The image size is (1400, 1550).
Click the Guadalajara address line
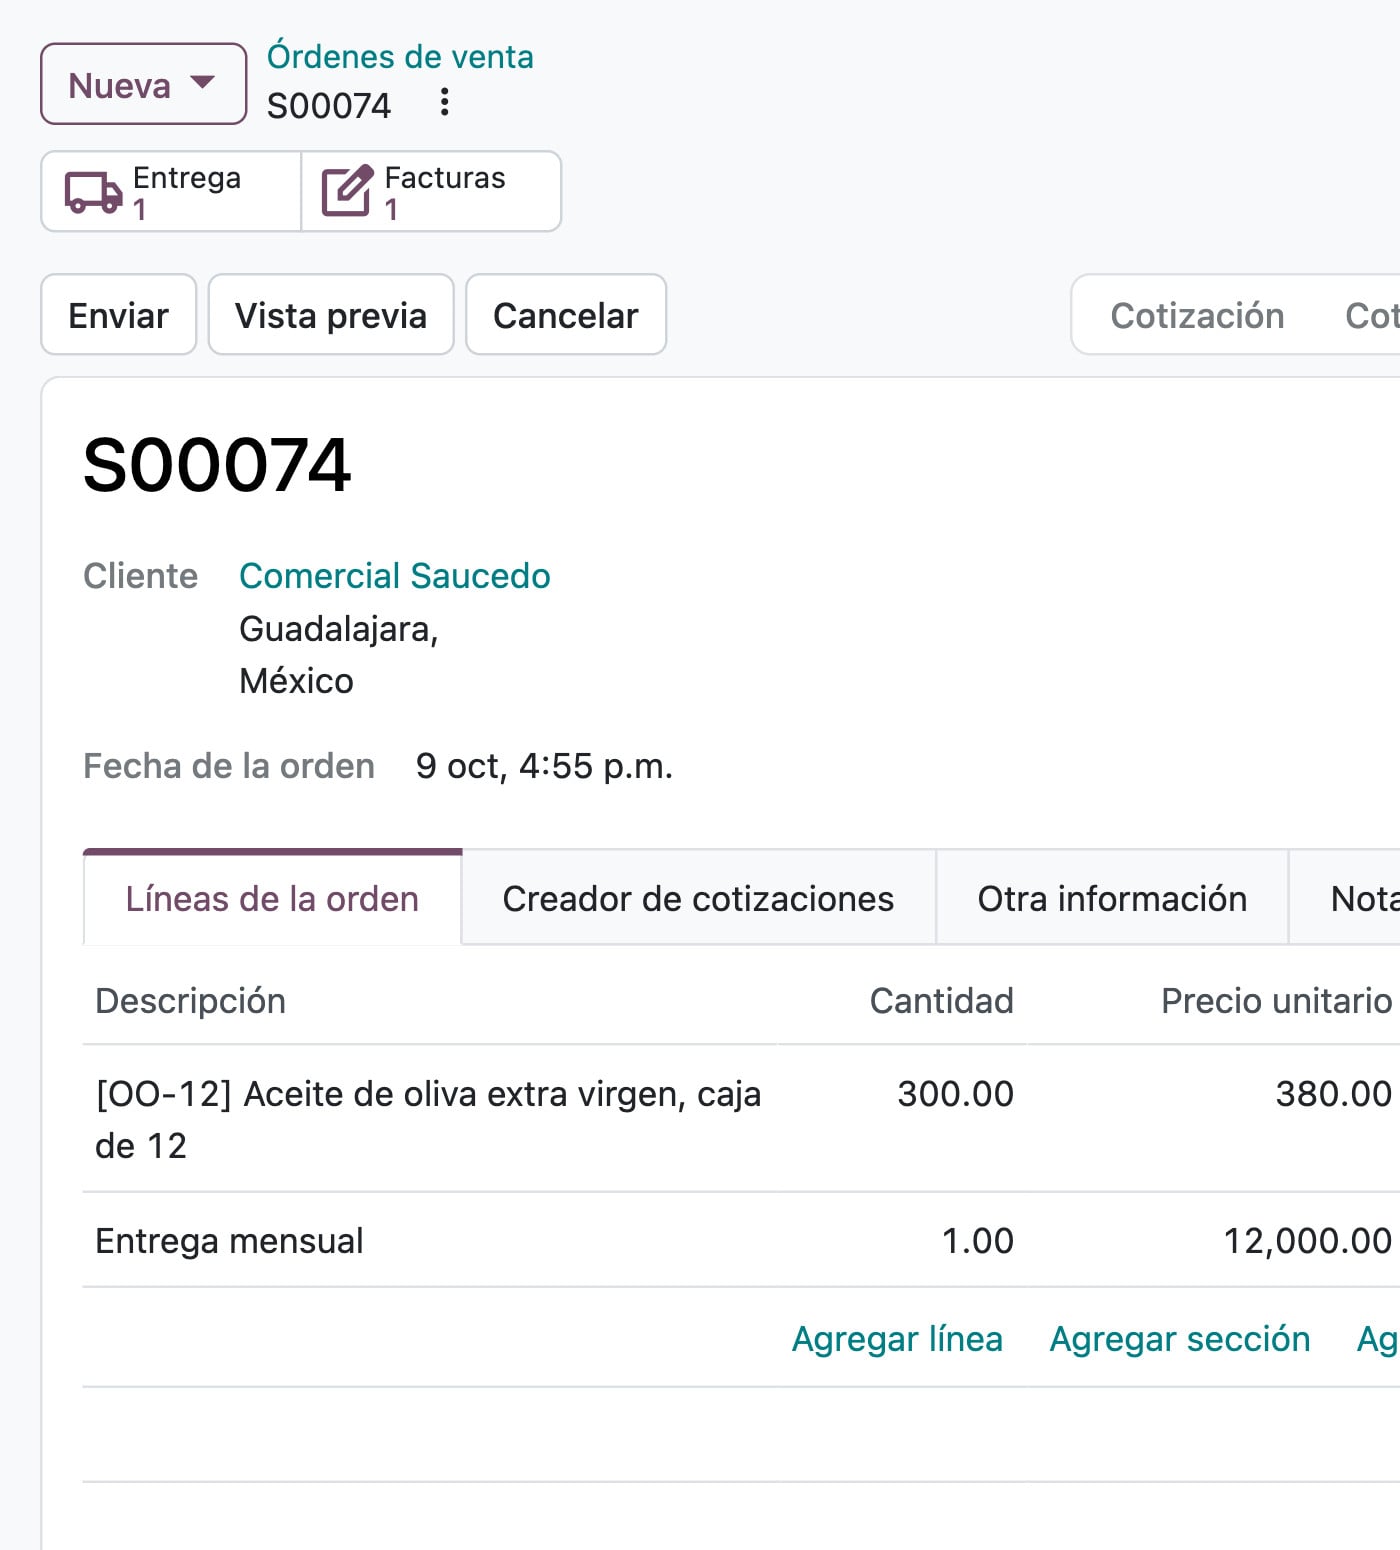339,629
